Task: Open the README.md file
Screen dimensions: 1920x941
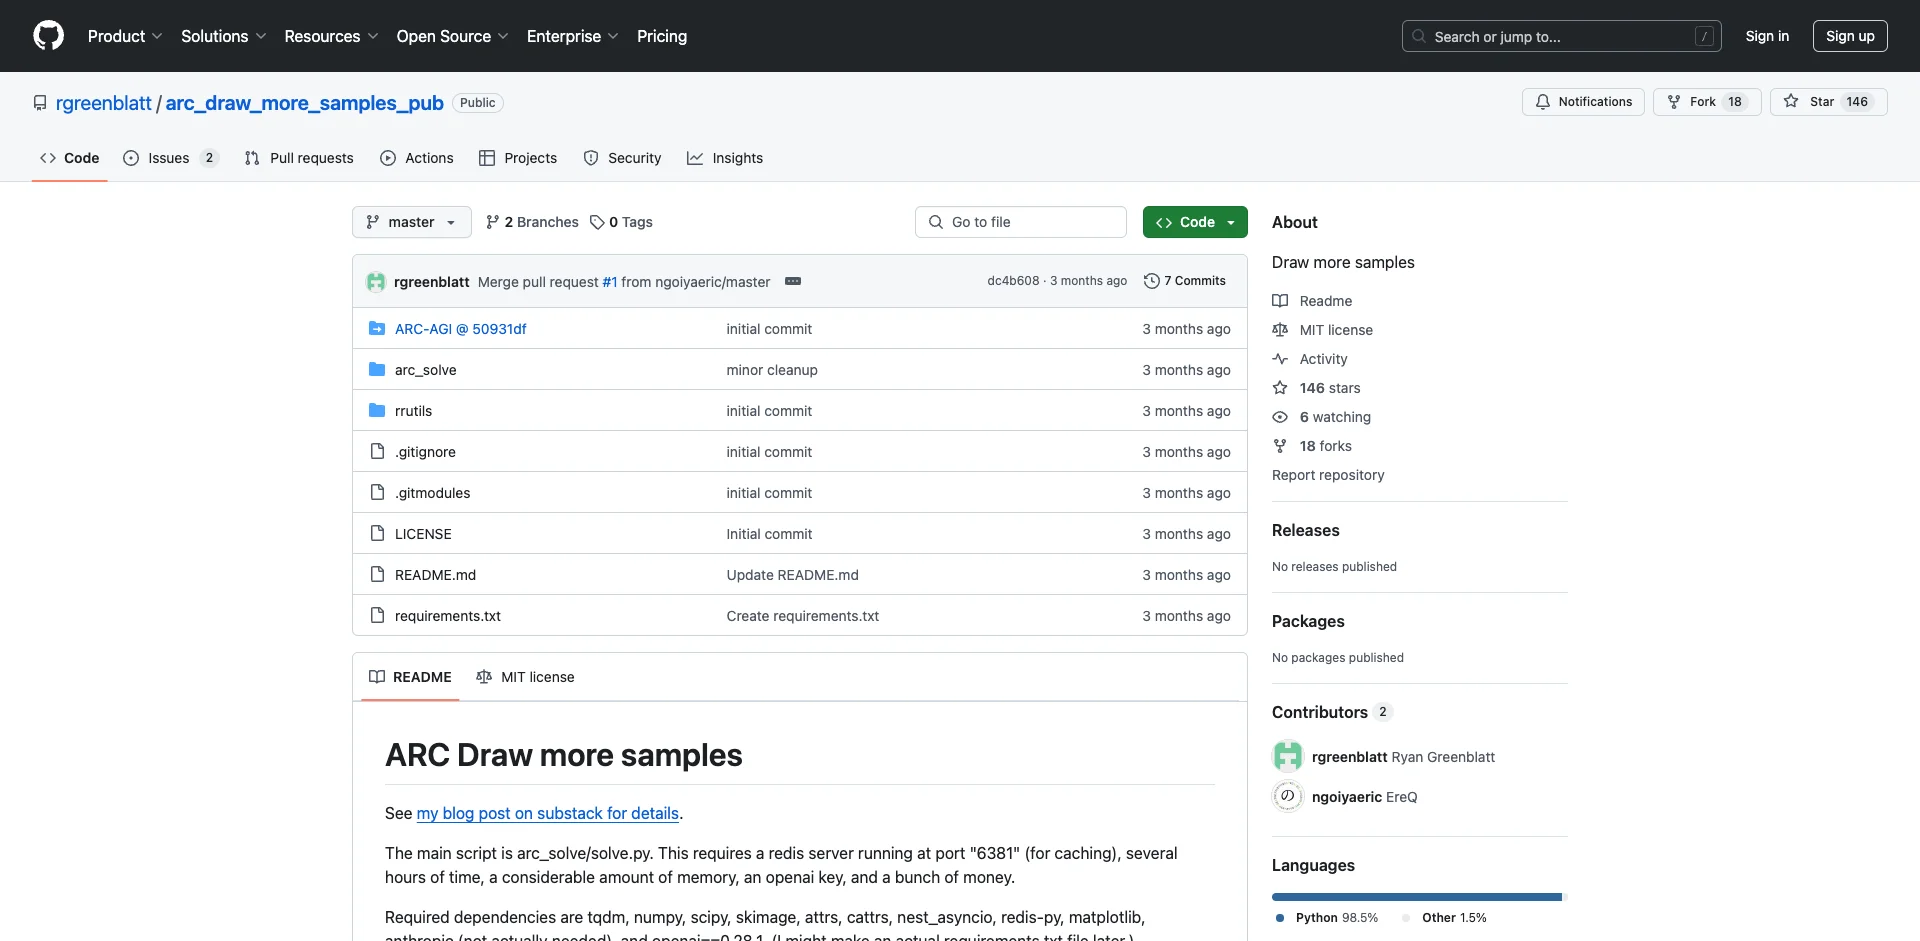Action: 435,575
